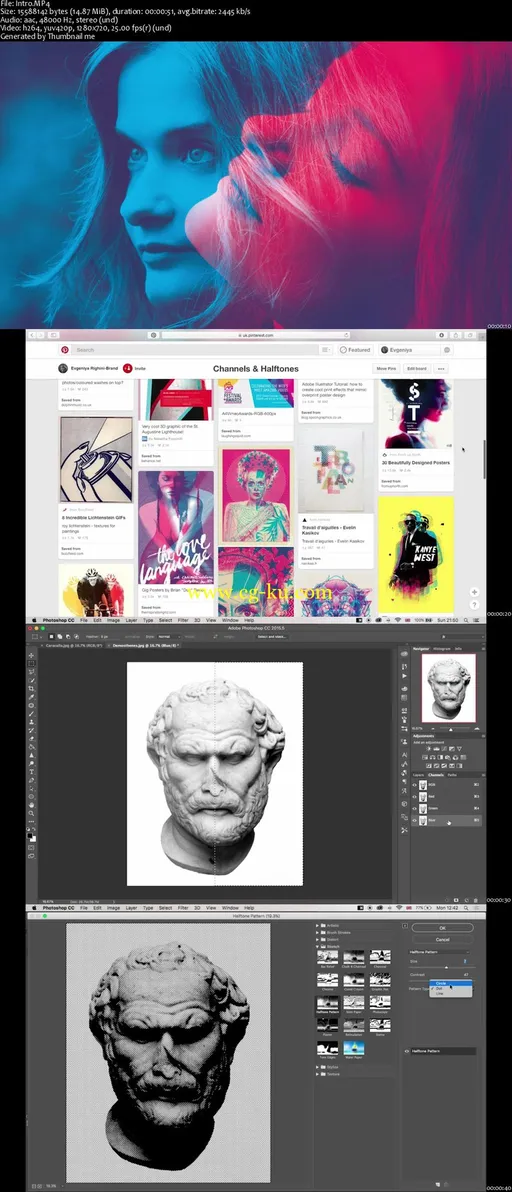Click the Pinterest notifications speech icon
The image size is (512, 1192).
pos(447,350)
